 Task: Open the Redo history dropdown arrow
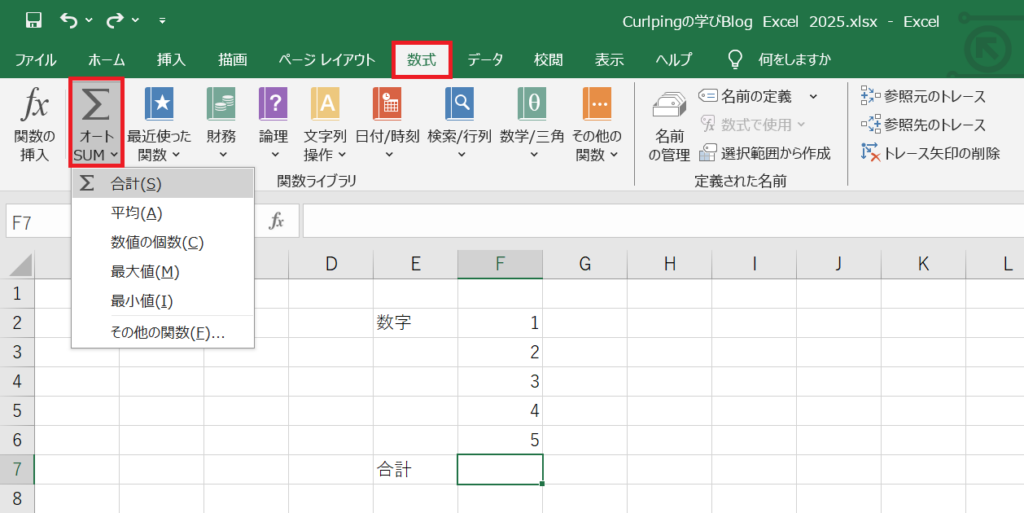coord(136,21)
